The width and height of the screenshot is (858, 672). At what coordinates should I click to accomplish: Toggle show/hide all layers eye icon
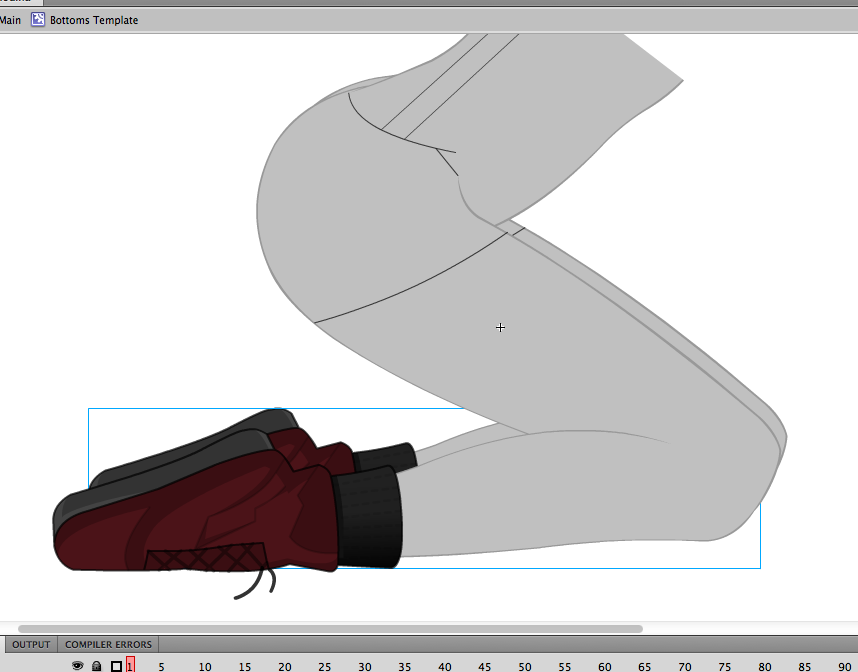coord(78,666)
